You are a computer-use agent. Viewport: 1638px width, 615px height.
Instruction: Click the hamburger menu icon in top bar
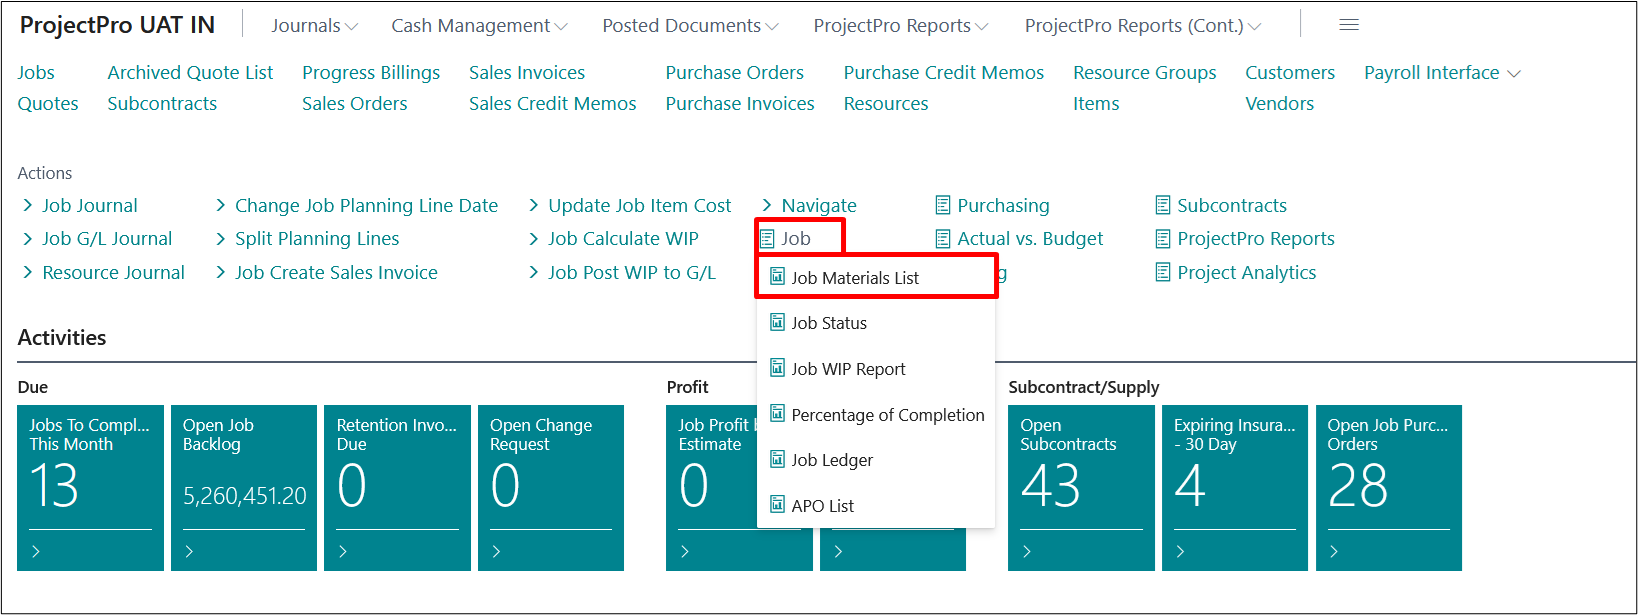coord(1348,25)
